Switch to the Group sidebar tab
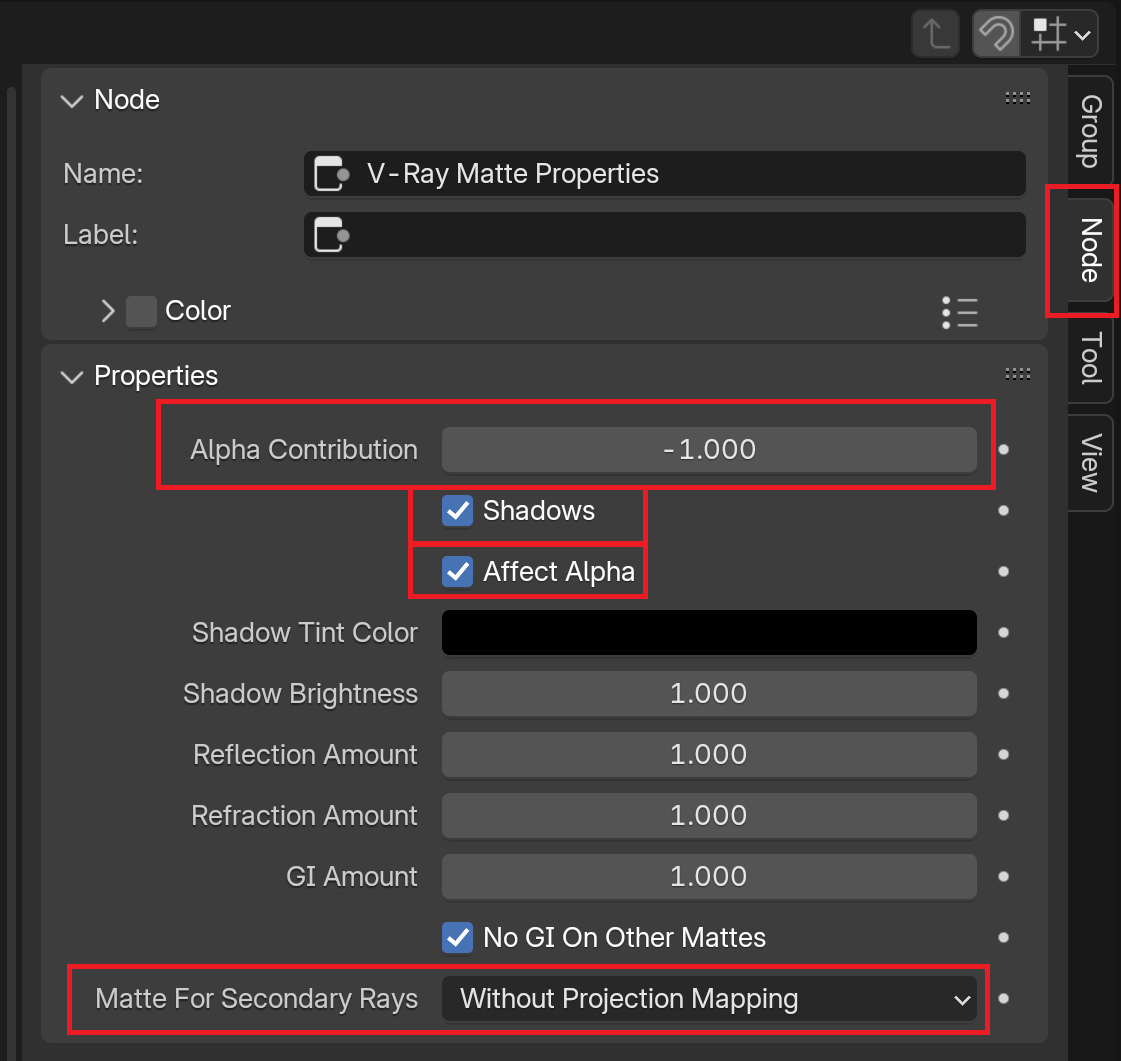 (x=1090, y=131)
